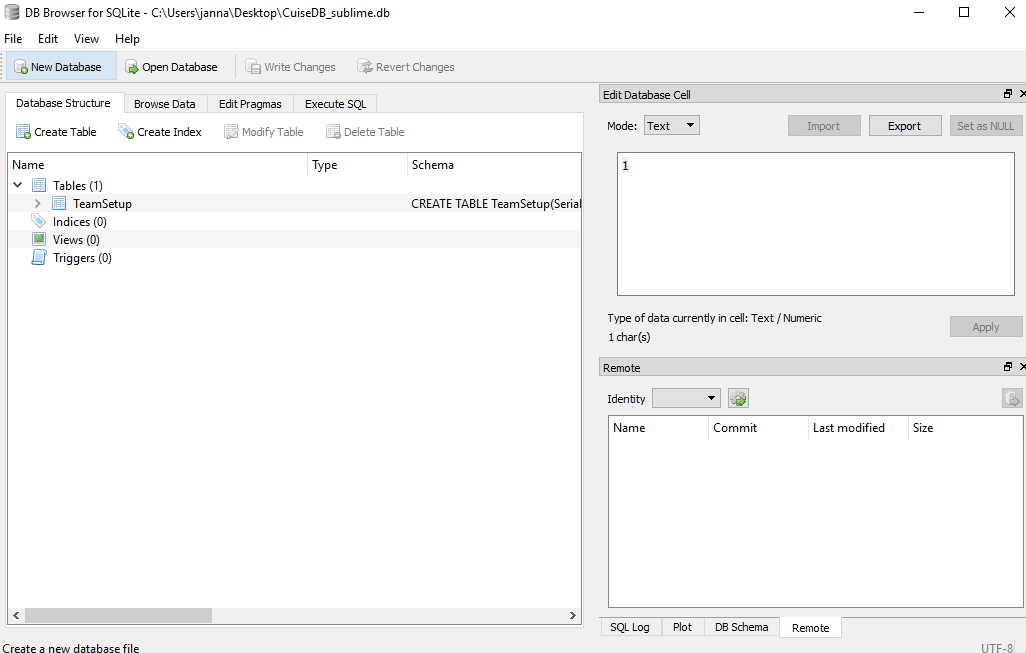Click the Apply button

986,326
